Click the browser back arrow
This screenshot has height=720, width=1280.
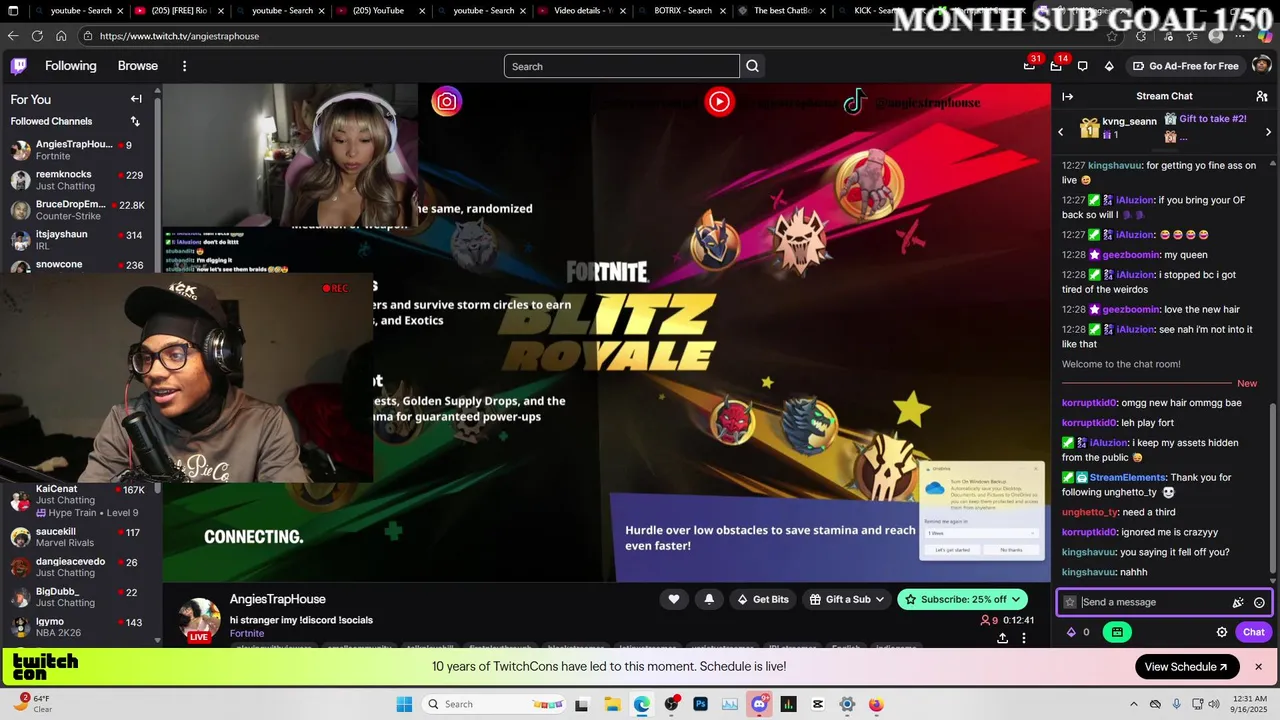[13, 36]
